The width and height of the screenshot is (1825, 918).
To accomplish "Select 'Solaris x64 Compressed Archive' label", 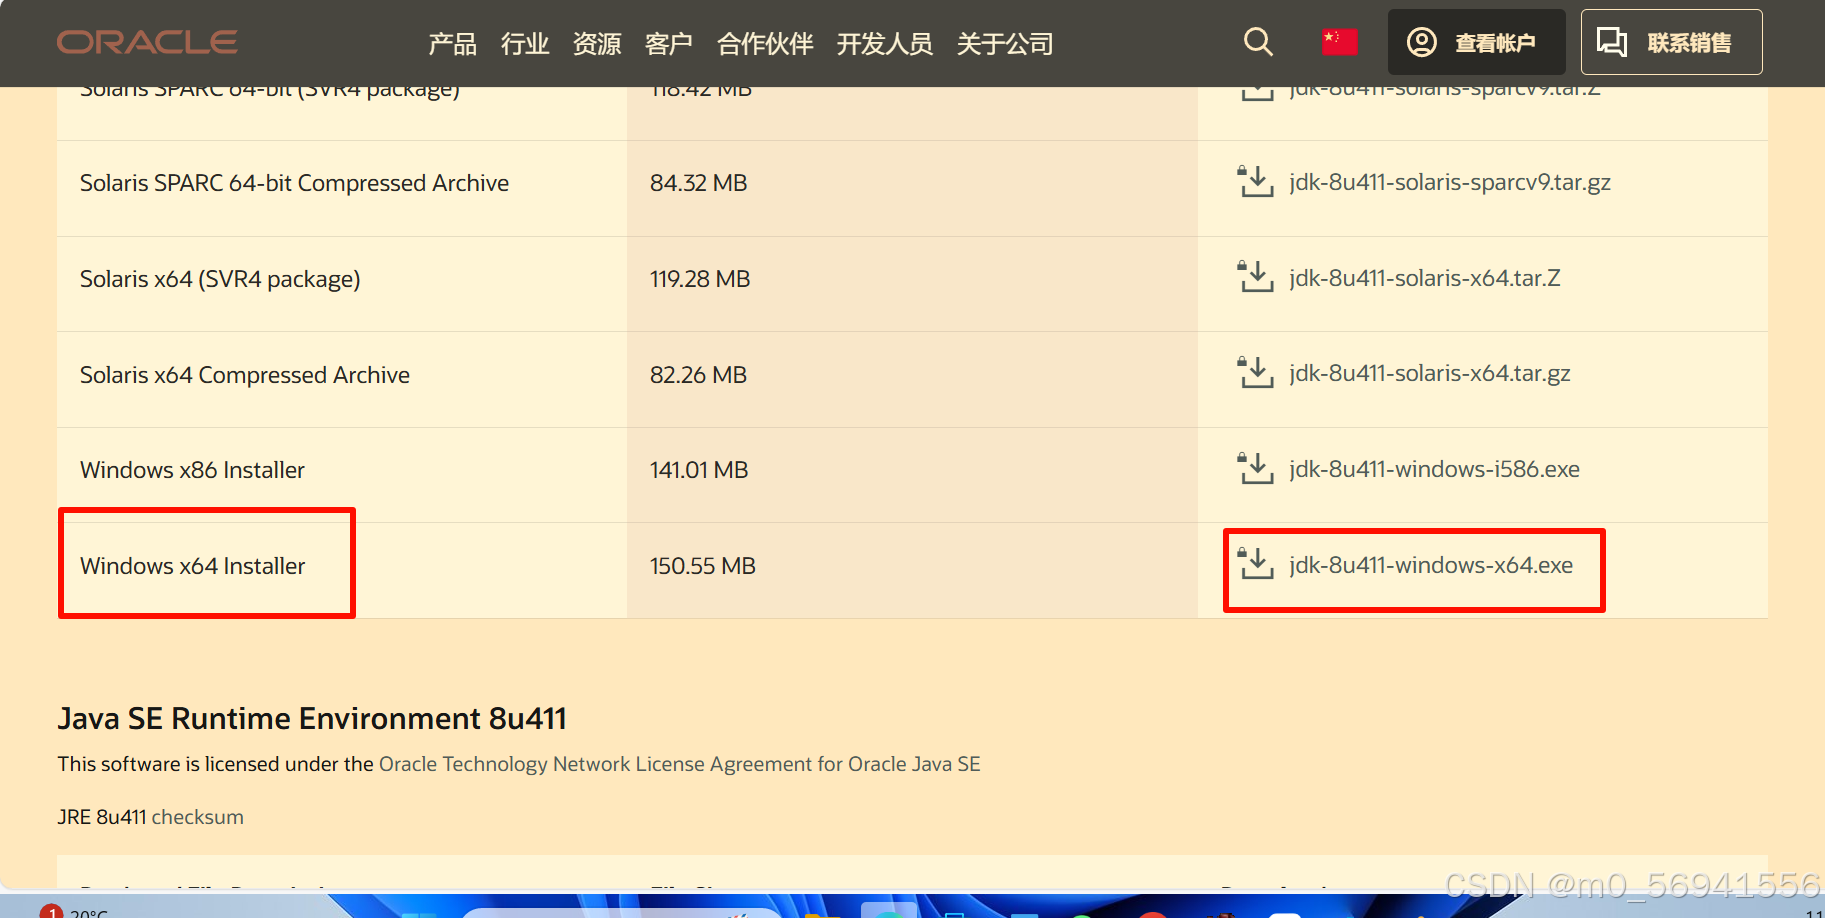I will 245,375.
